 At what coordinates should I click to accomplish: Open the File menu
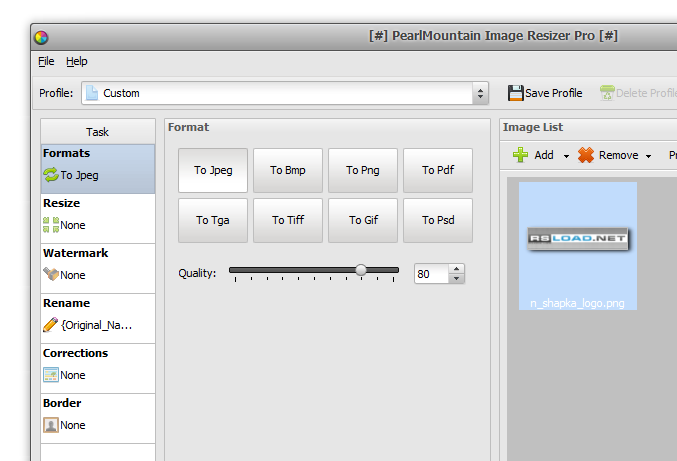click(46, 61)
